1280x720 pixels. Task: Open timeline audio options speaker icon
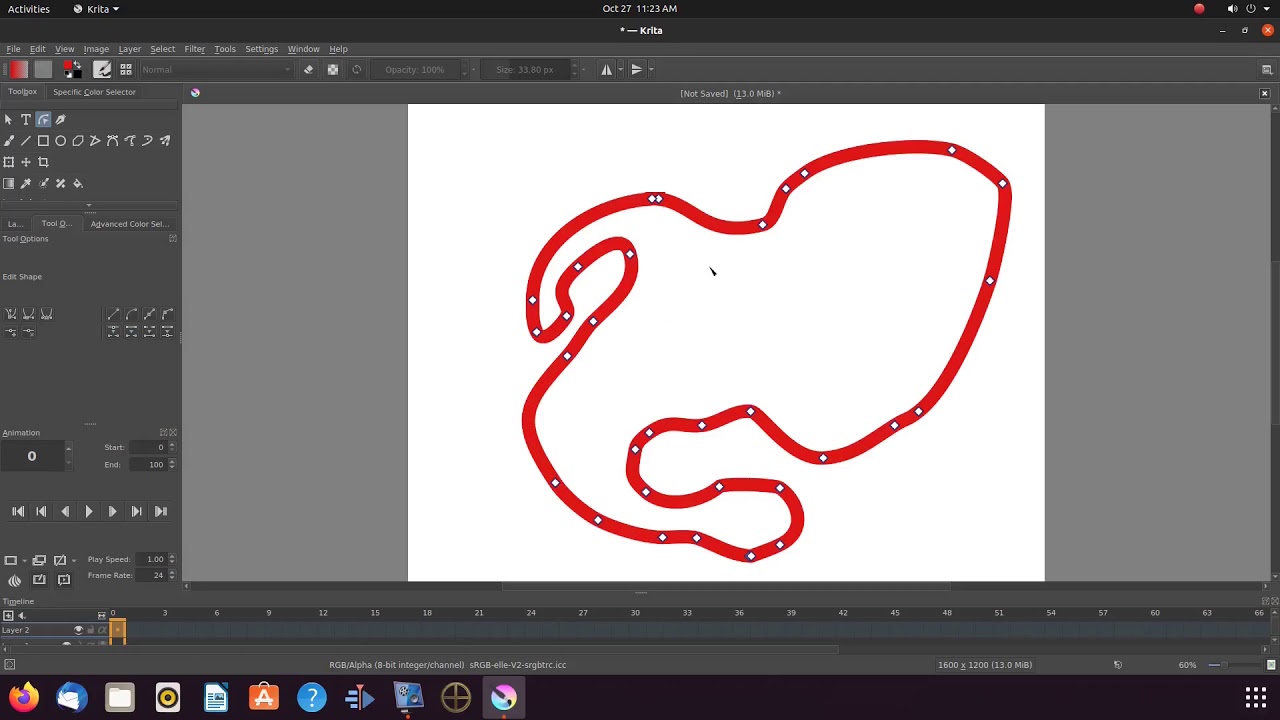click(x=21, y=615)
